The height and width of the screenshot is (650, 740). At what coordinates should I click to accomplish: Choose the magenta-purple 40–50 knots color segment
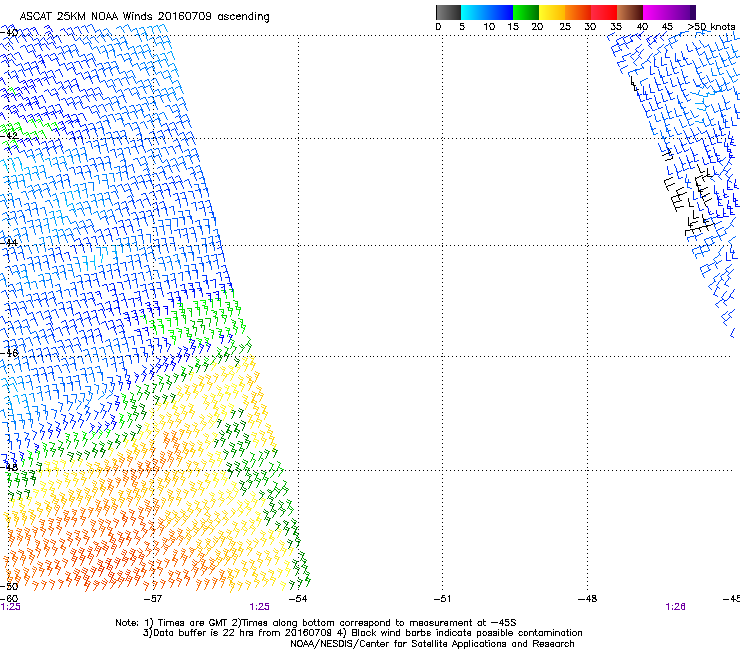(x=669, y=12)
